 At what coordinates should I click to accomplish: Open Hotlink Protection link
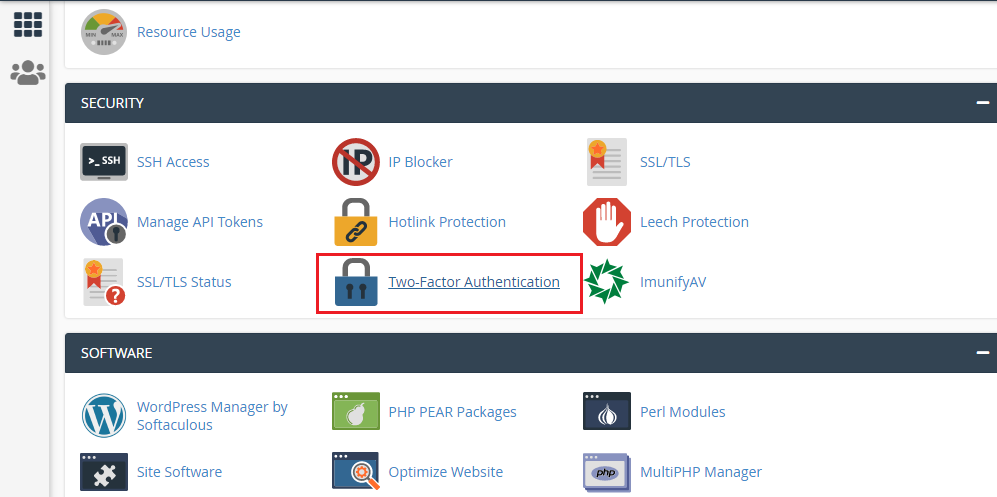(x=447, y=222)
